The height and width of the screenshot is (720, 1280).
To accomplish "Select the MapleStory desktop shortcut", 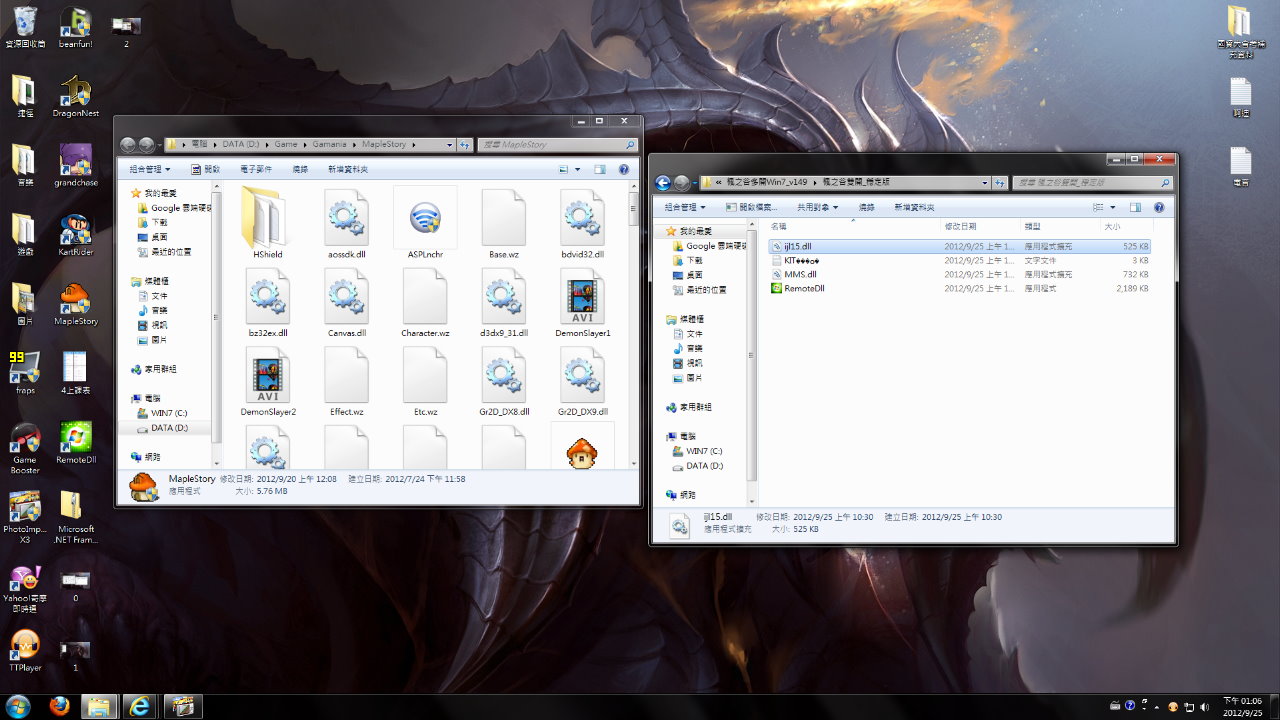I will coord(75,304).
